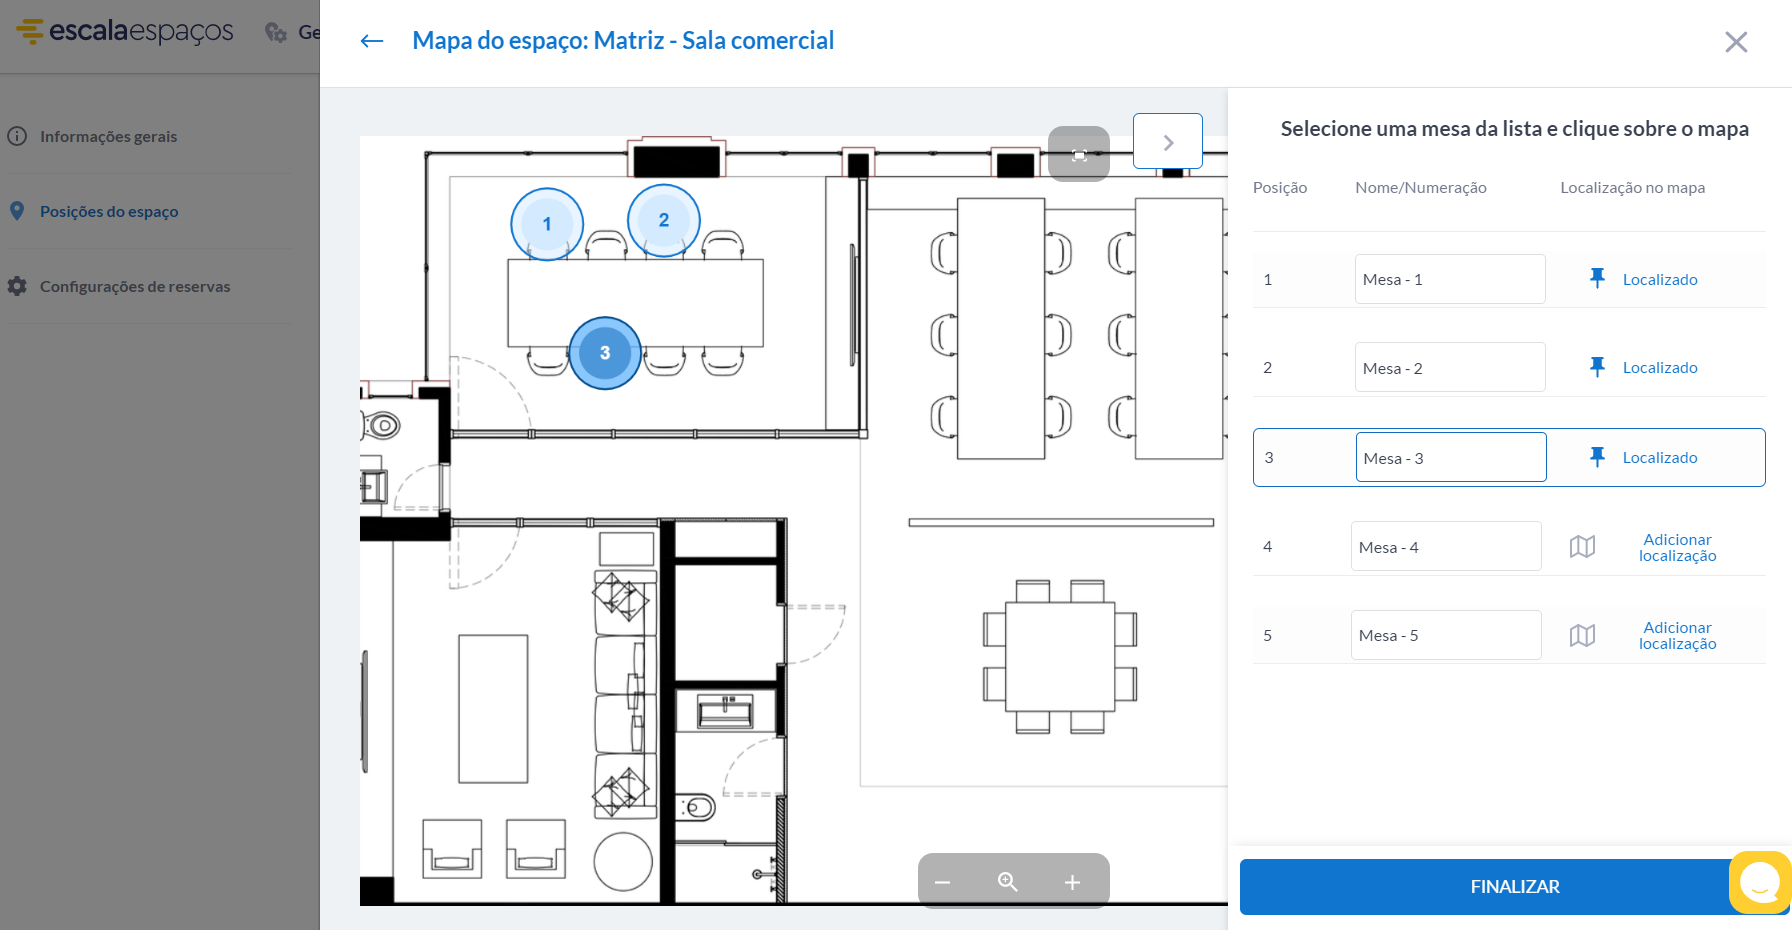The image size is (1792, 930).
Task: Click the fit-to-screen icon above the map
Action: point(1079,154)
